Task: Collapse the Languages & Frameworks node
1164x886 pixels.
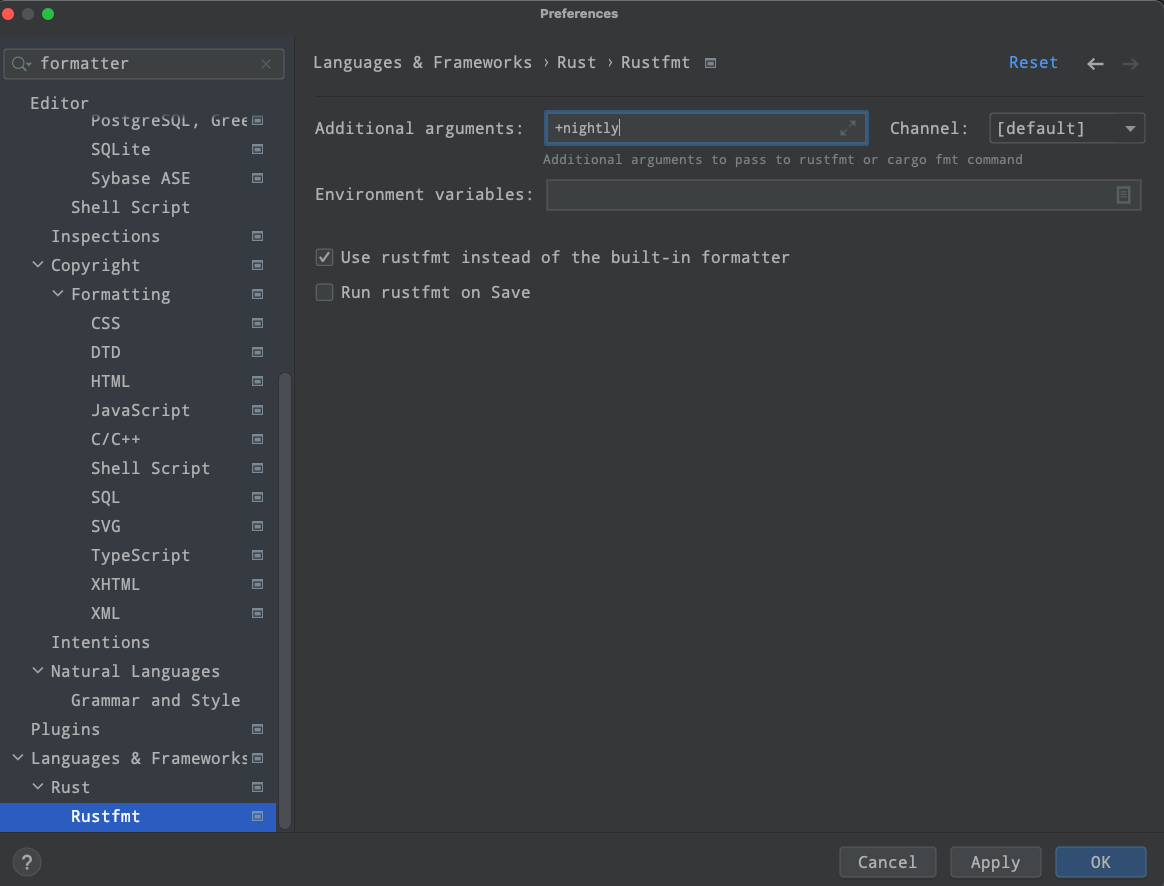Action: pos(18,757)
